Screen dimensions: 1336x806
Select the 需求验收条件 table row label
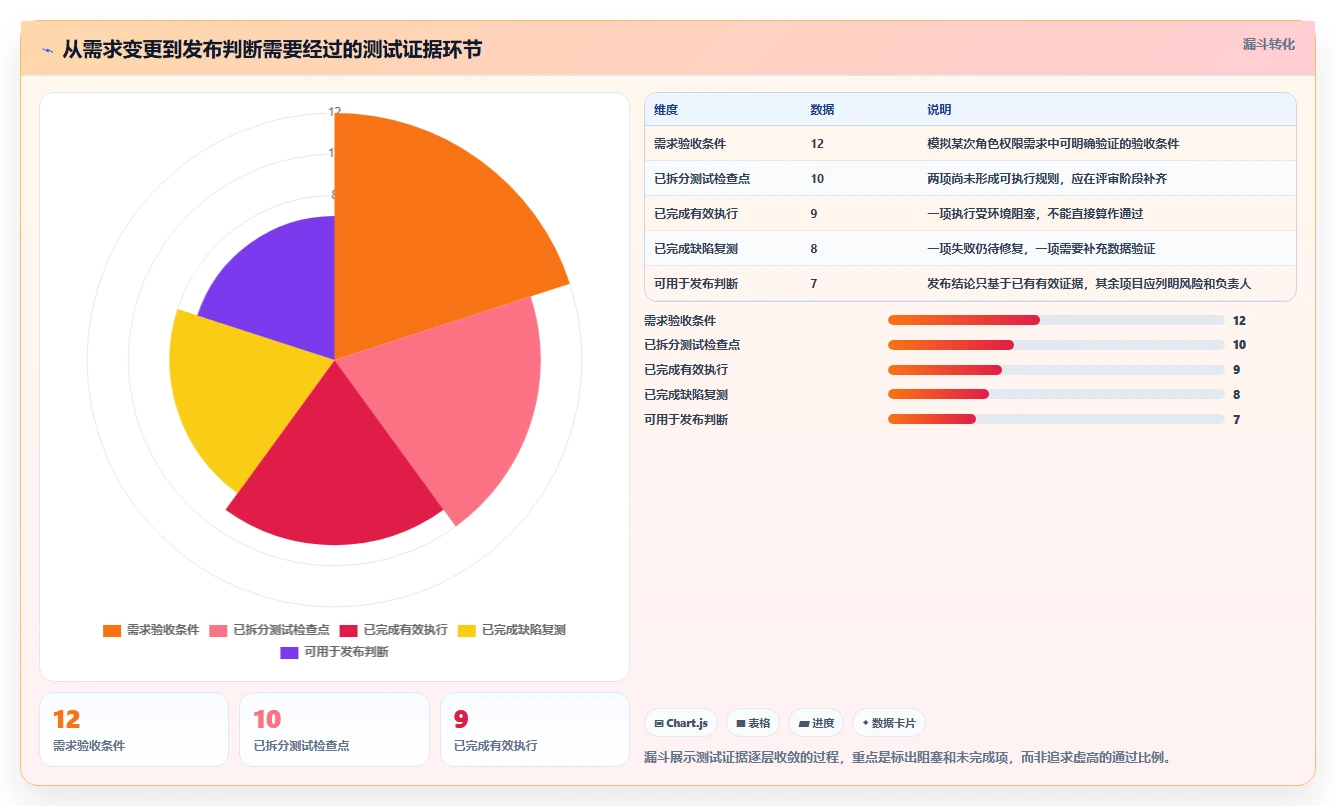[x=690, y=144]
